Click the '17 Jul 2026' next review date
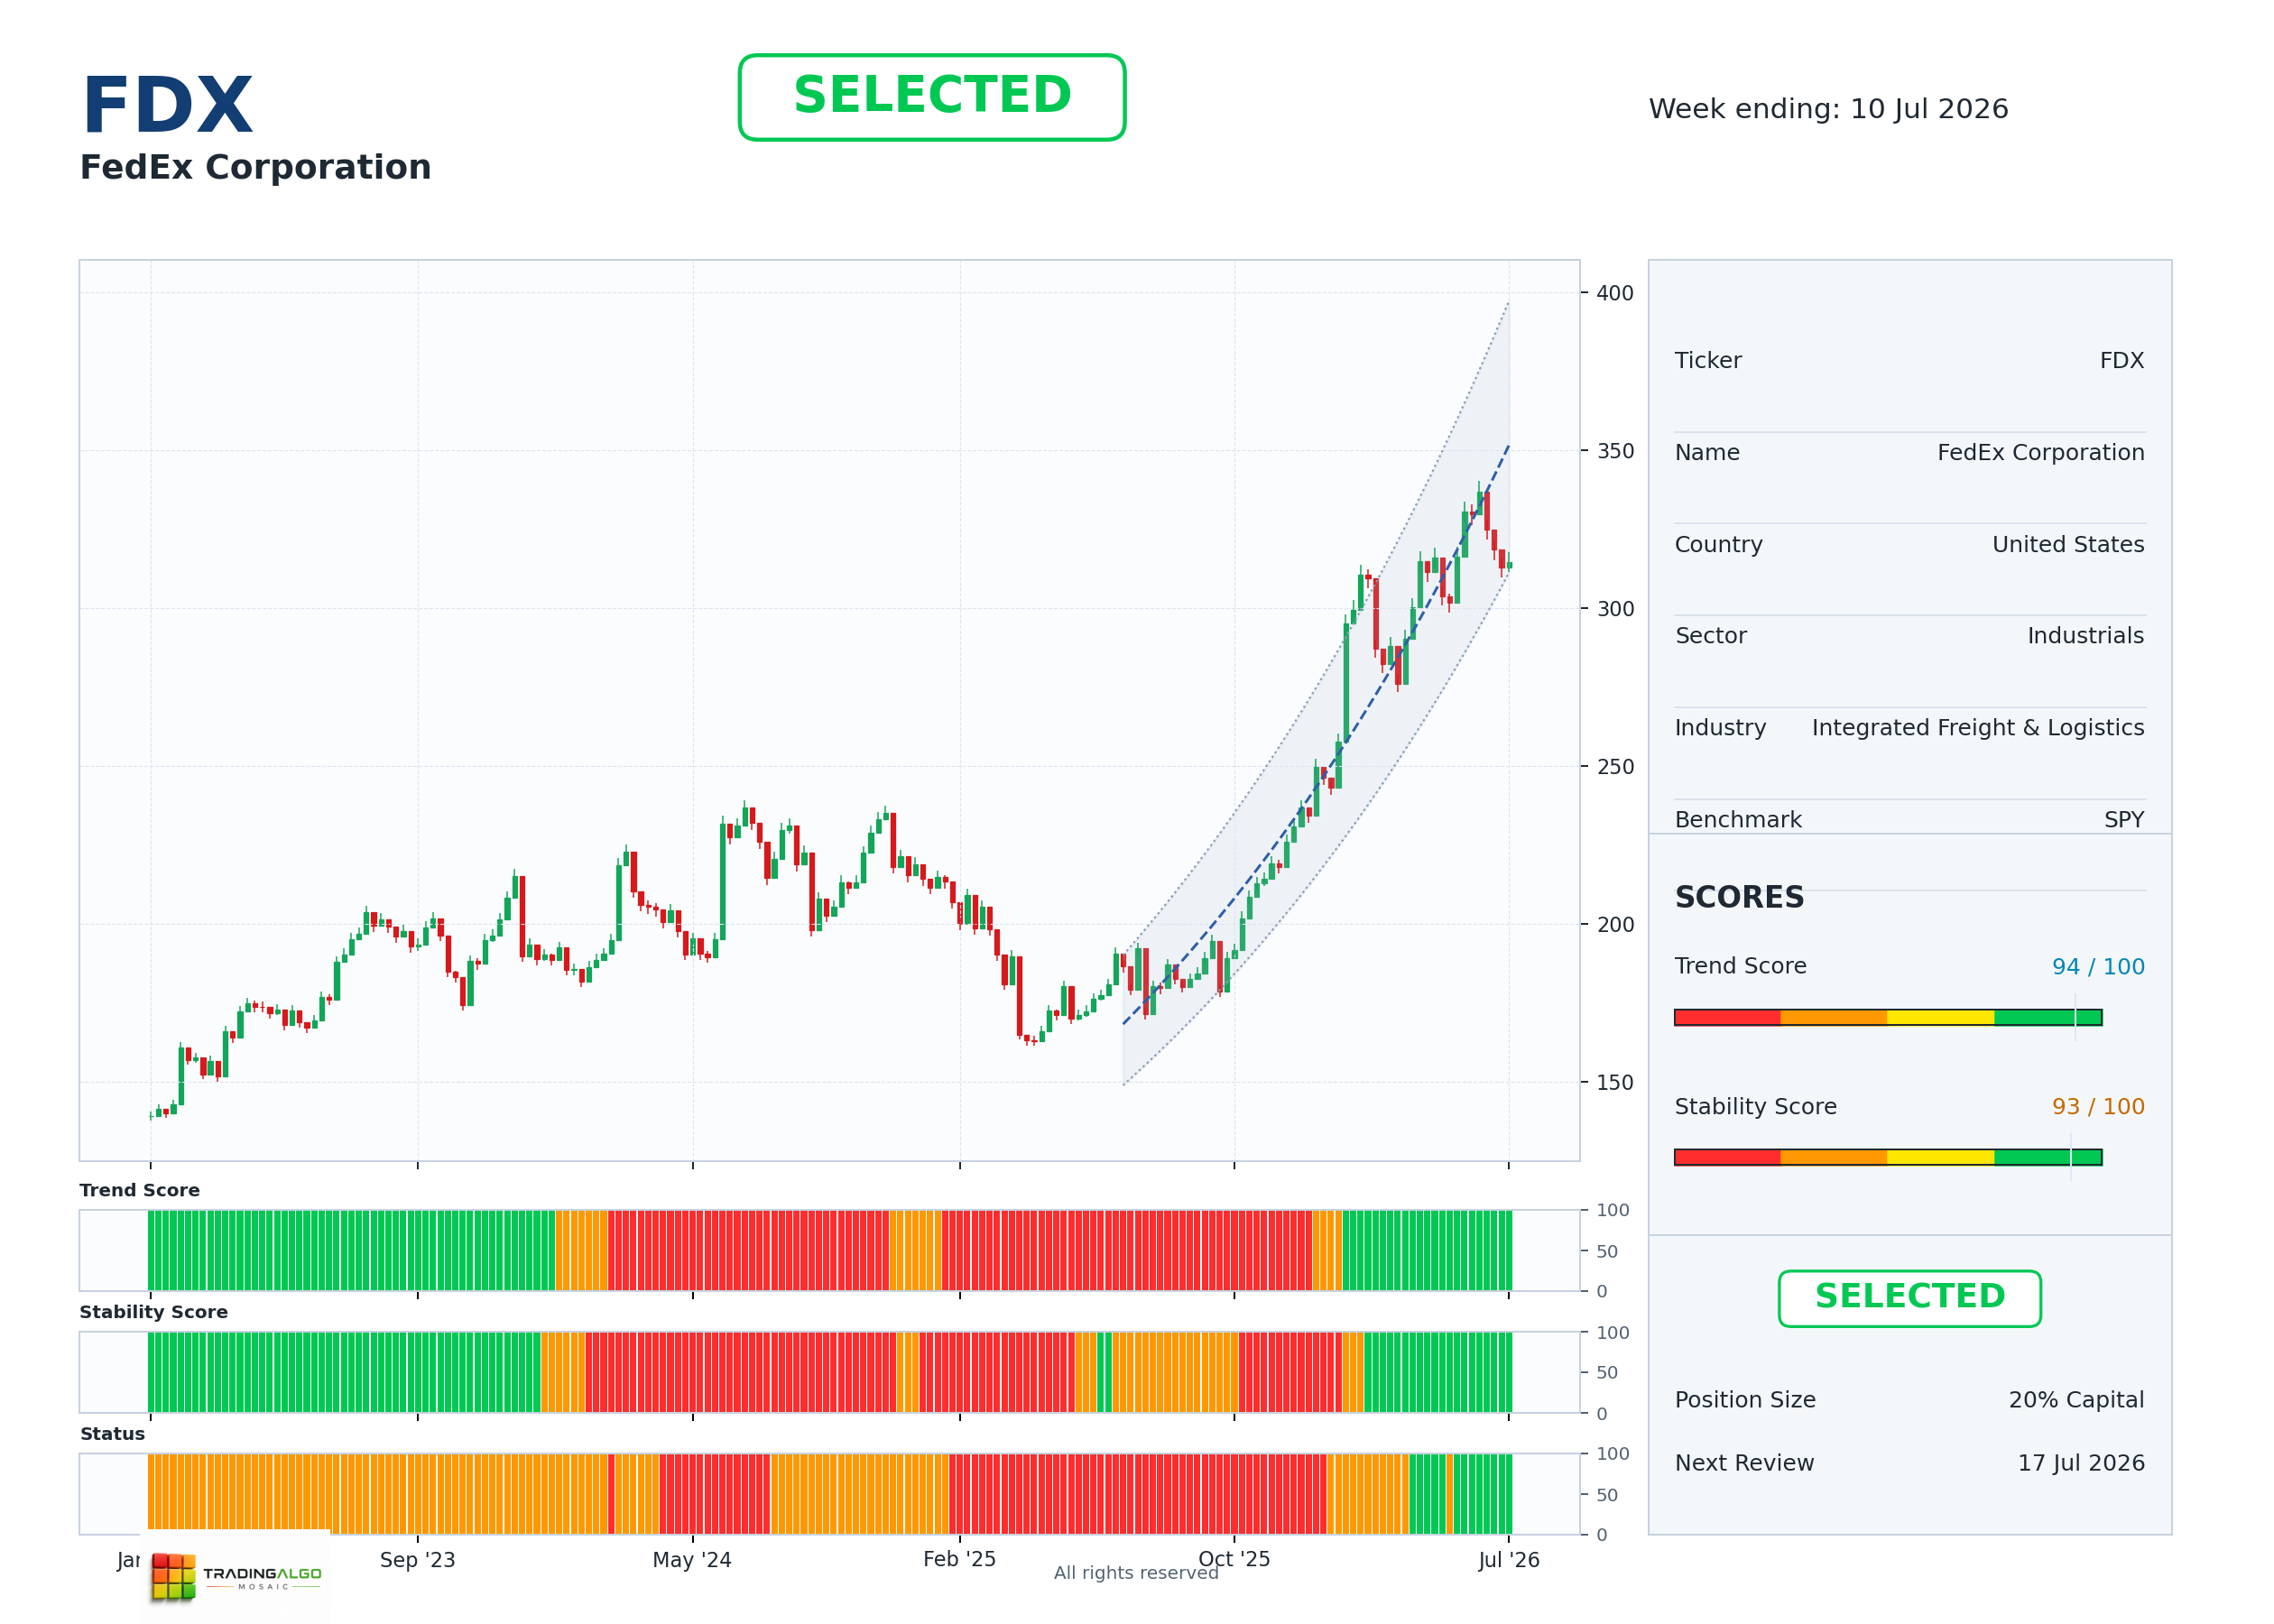The image size is (2274, 1624). pyautogui.click(x=2081, y=1463)
